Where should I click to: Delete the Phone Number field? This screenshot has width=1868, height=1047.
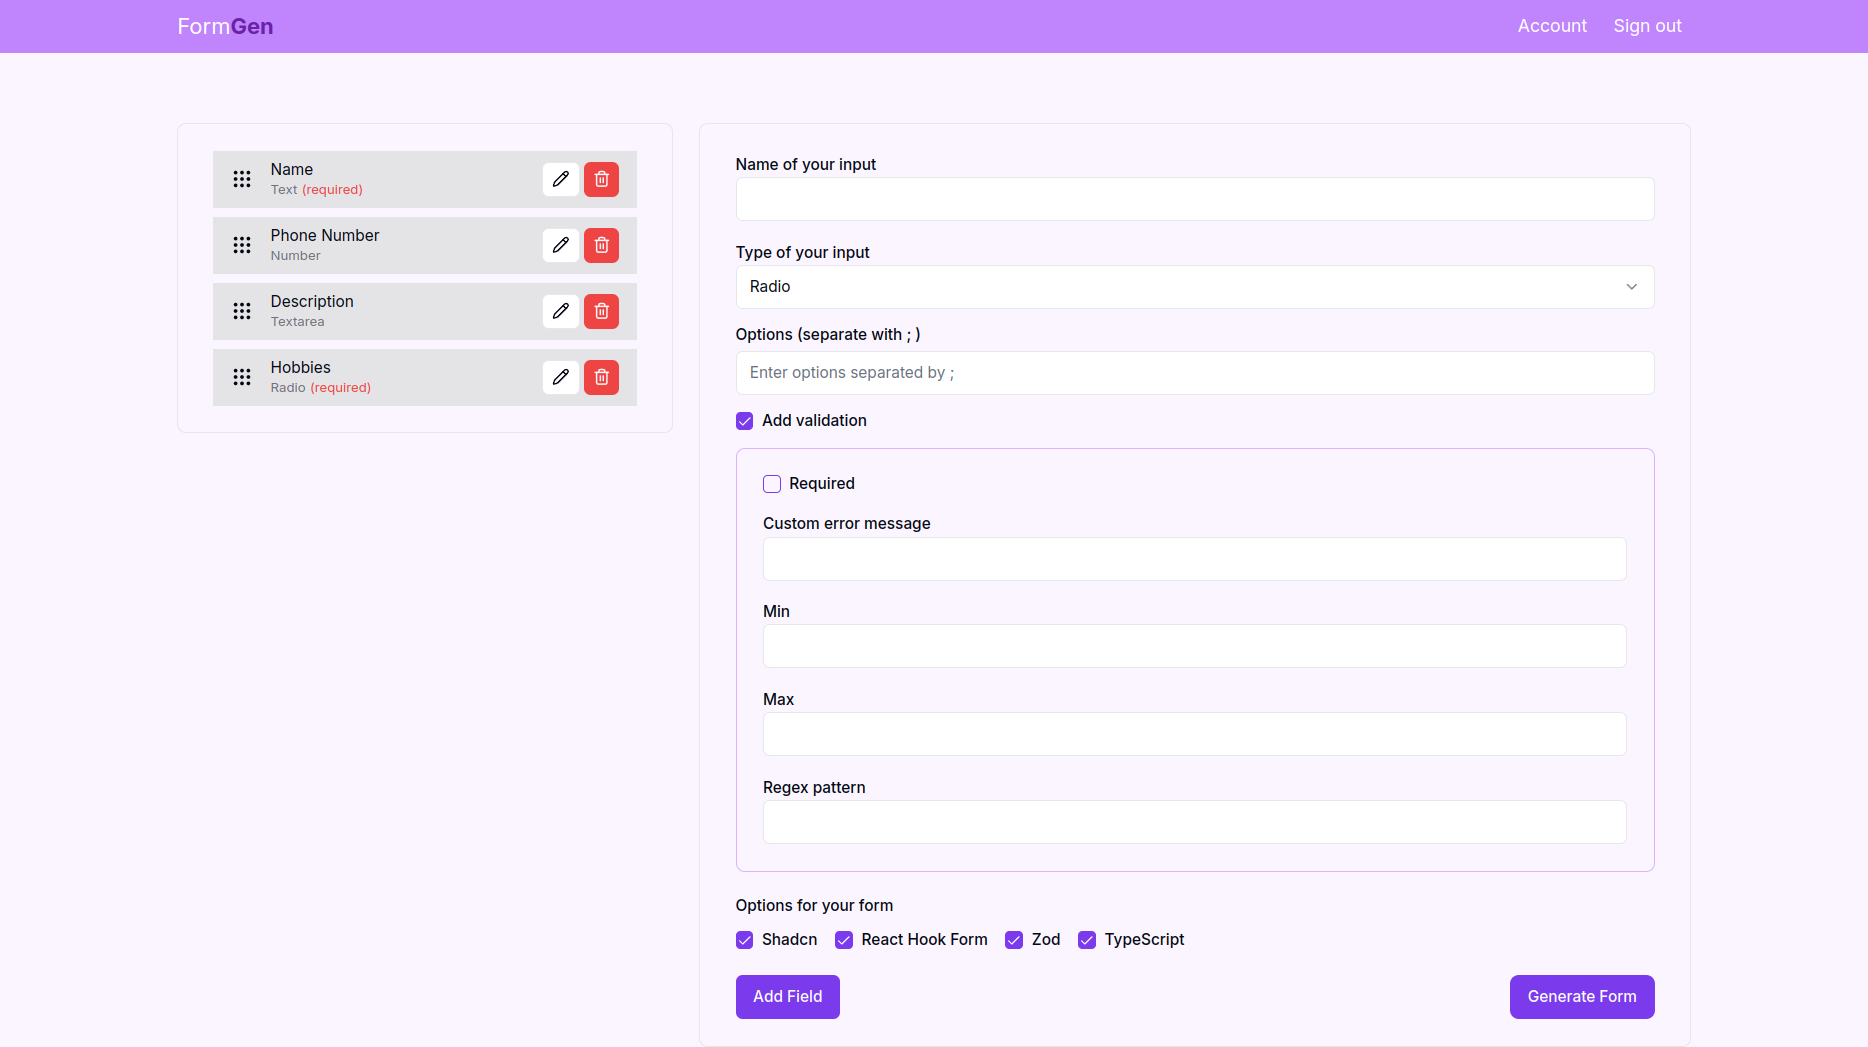click(601, 245)
